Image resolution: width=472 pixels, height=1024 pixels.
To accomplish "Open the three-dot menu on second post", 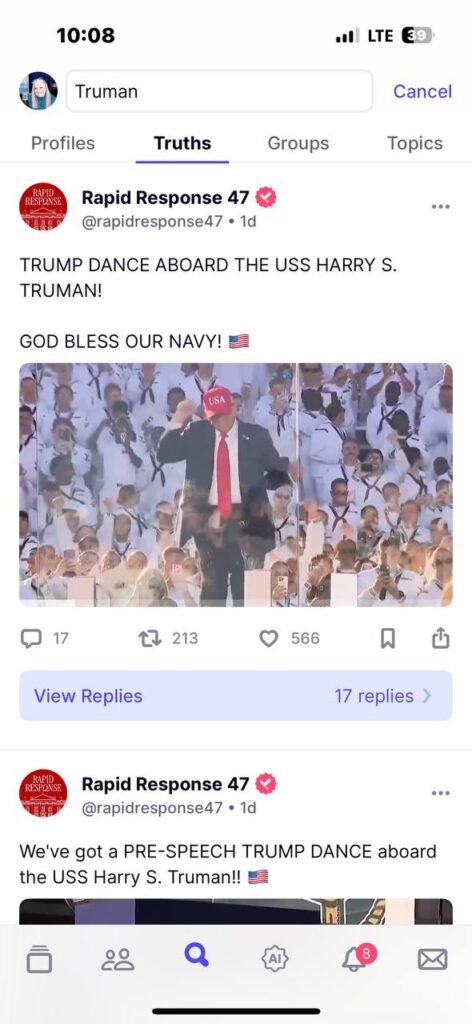I will [x=441, y=793].
